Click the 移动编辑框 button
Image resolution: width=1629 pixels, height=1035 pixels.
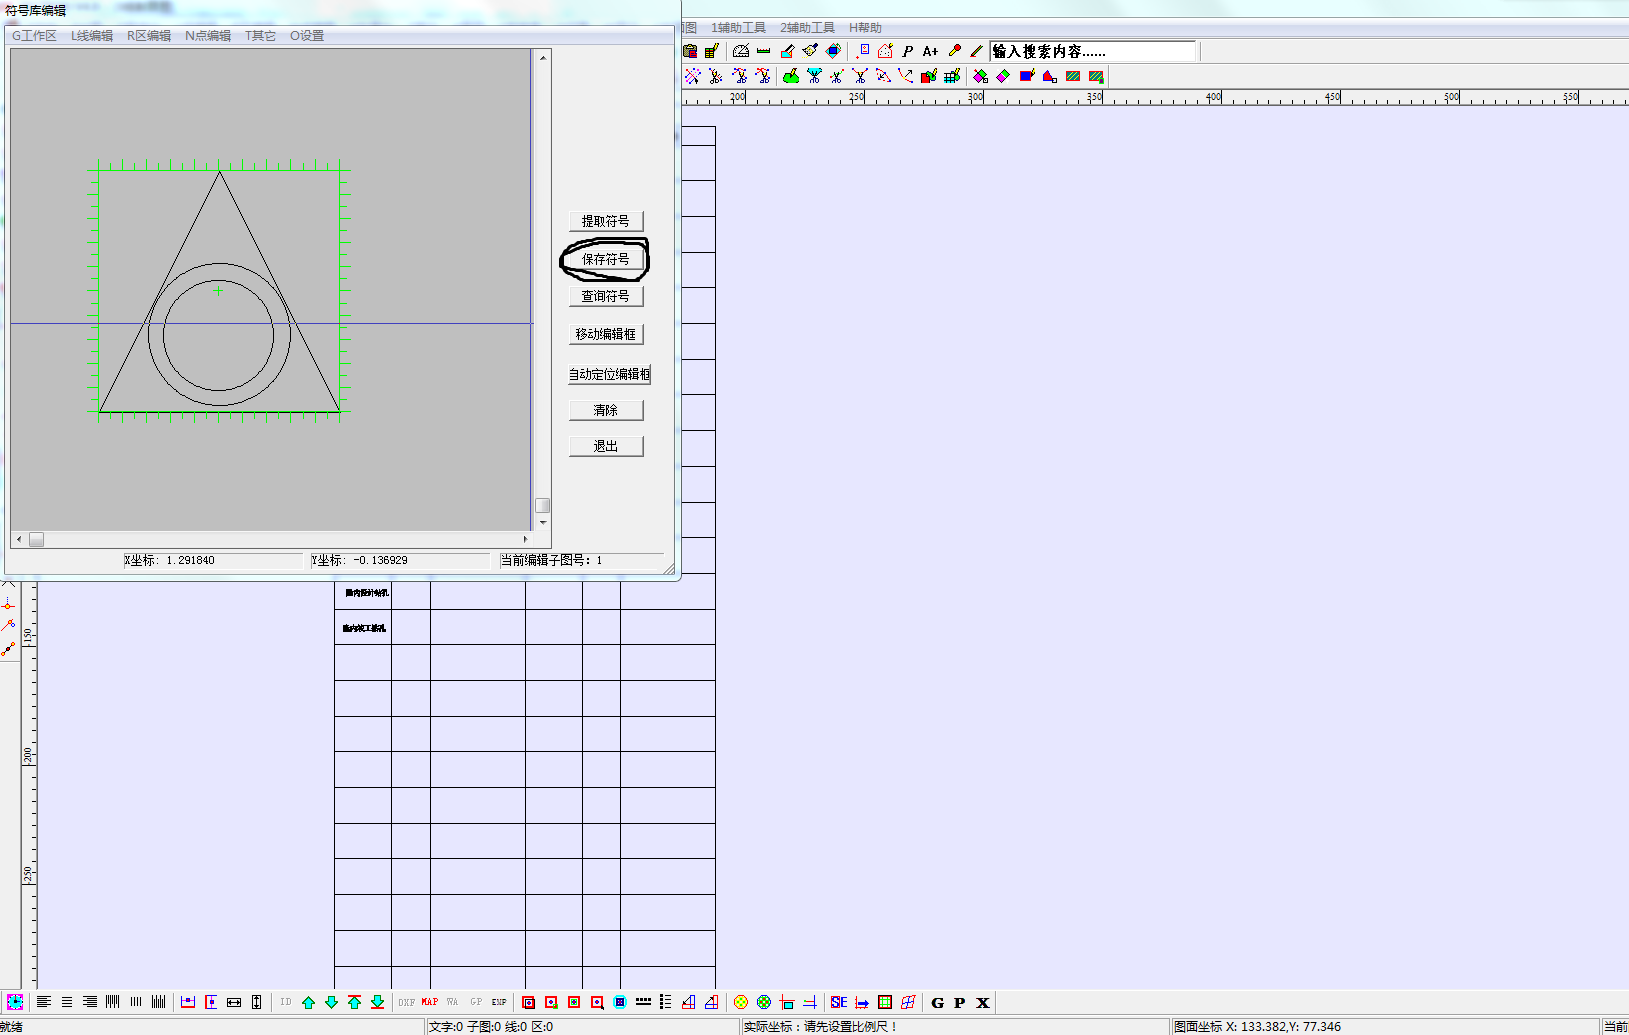coord(606,334)
